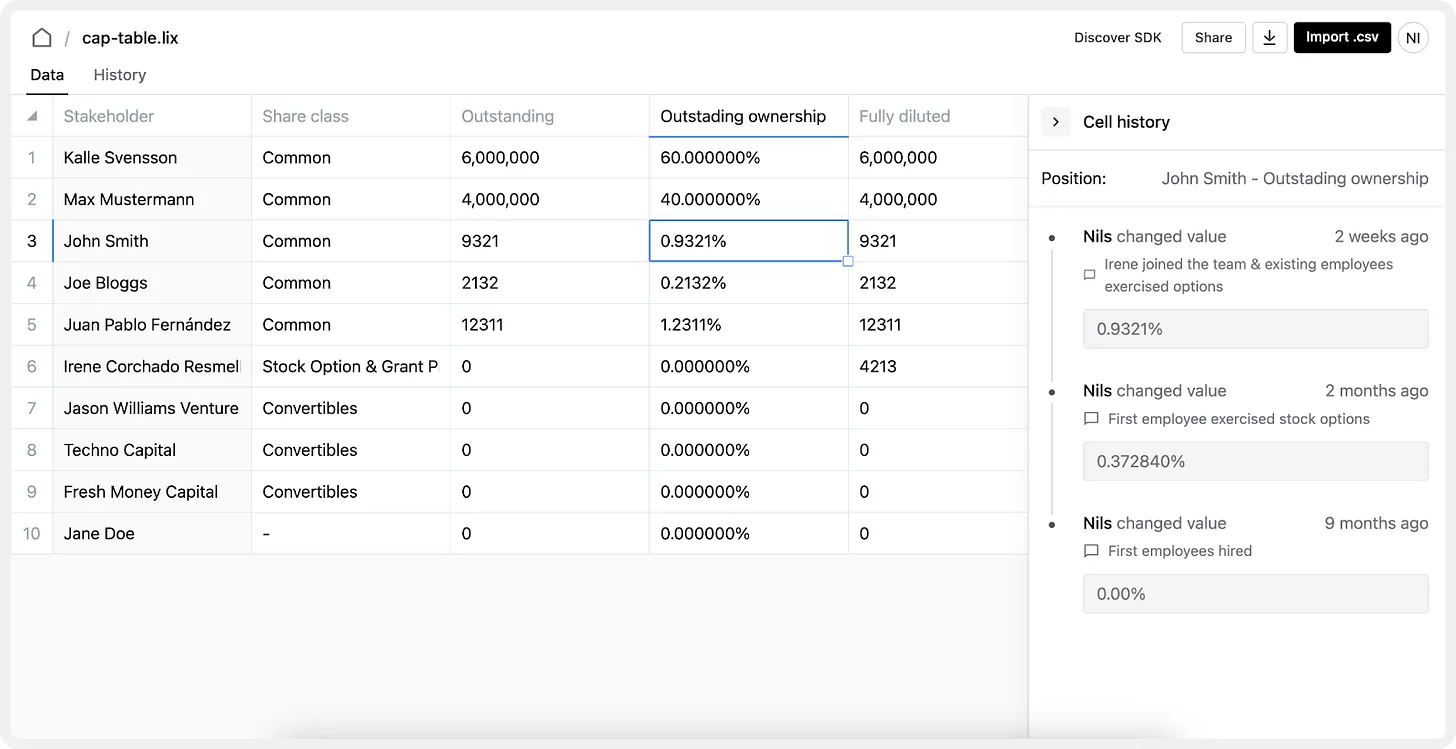
Task: Select row number 1 header
Action: [32, 158]
